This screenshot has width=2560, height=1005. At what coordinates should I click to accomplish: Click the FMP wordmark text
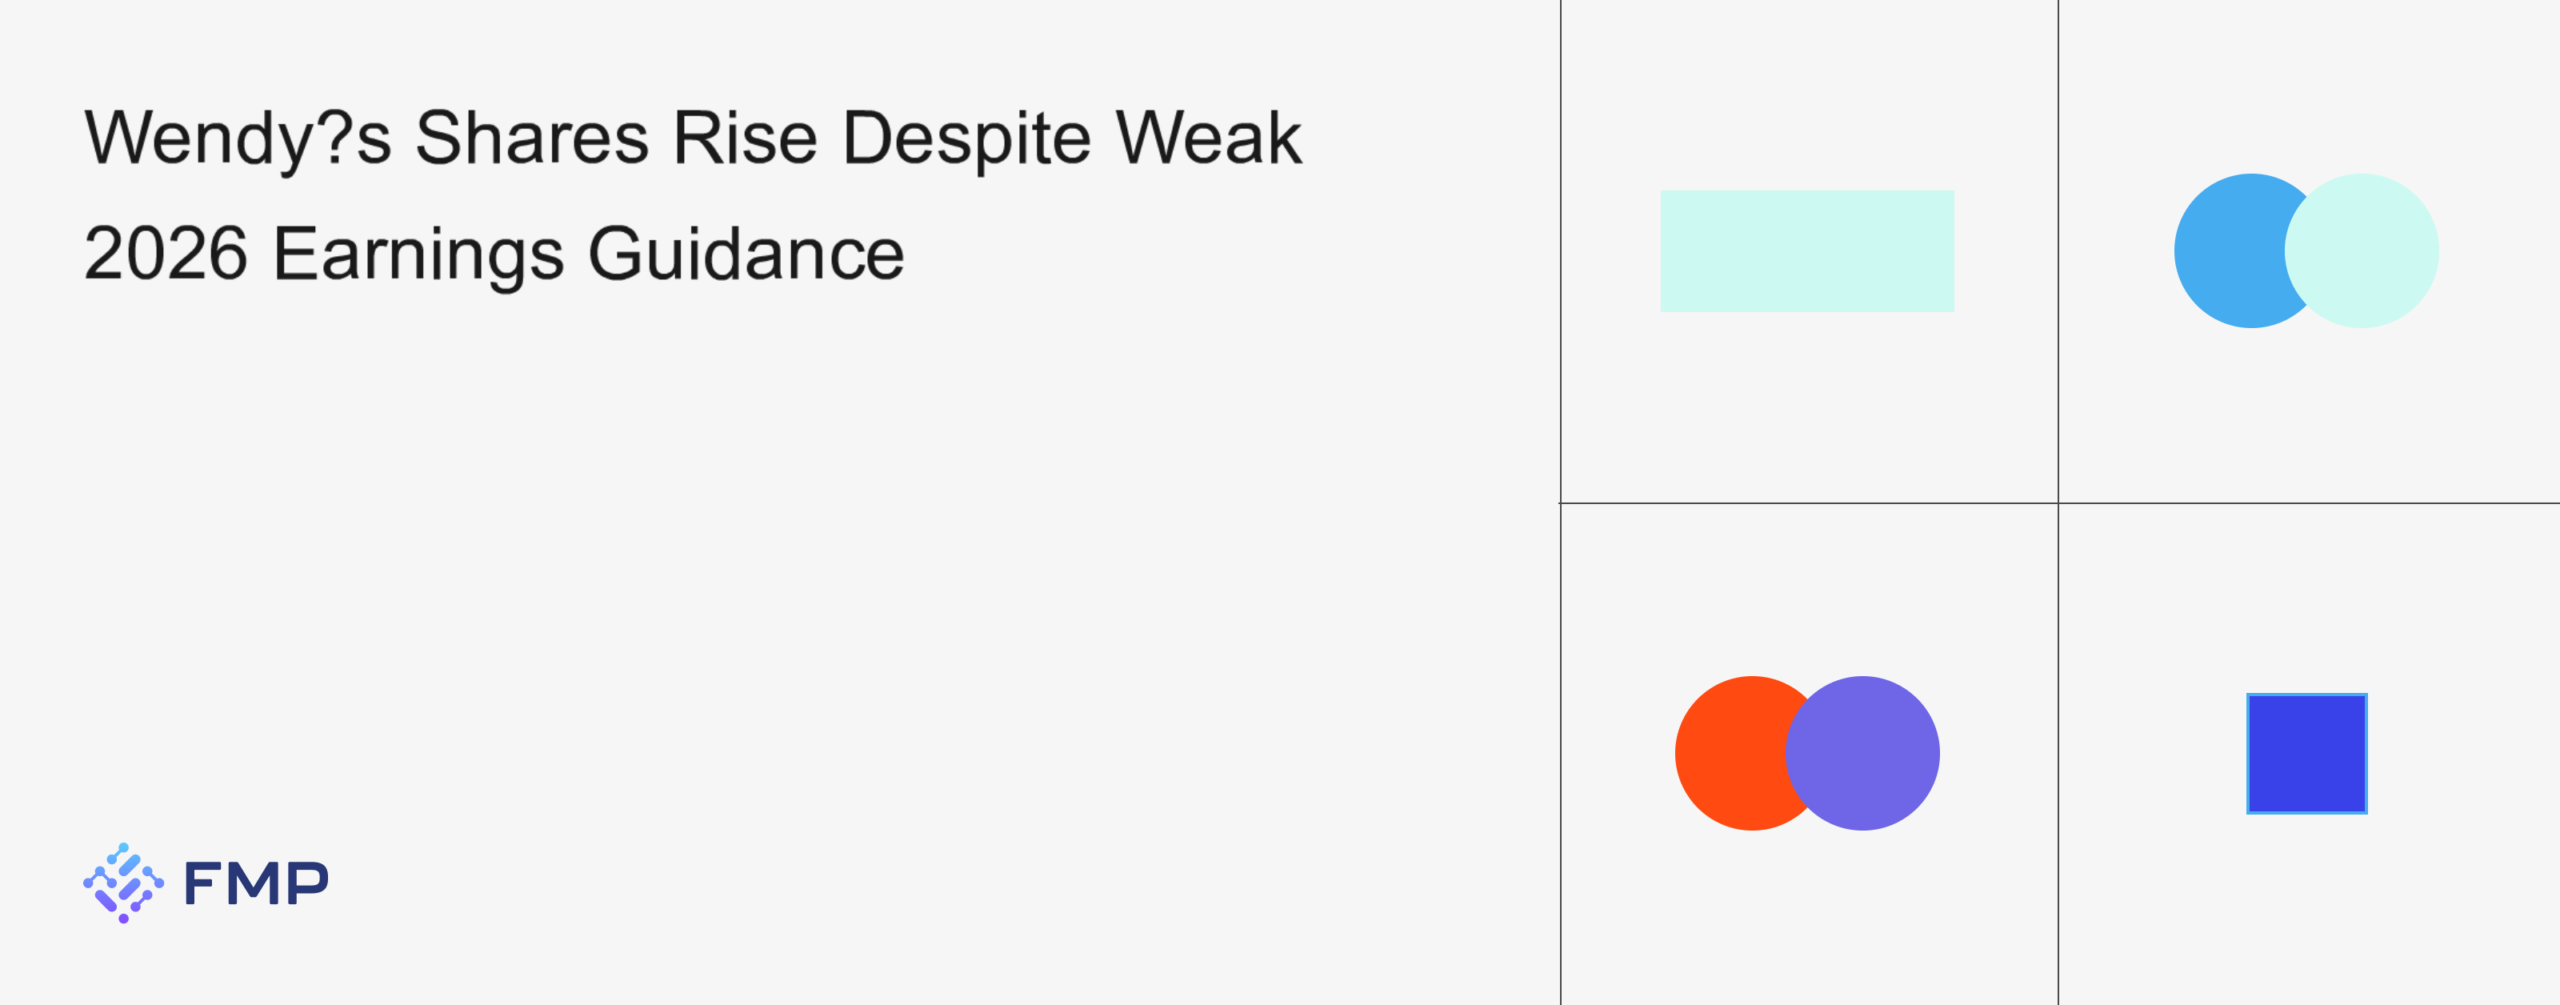[x=256, y=883]
